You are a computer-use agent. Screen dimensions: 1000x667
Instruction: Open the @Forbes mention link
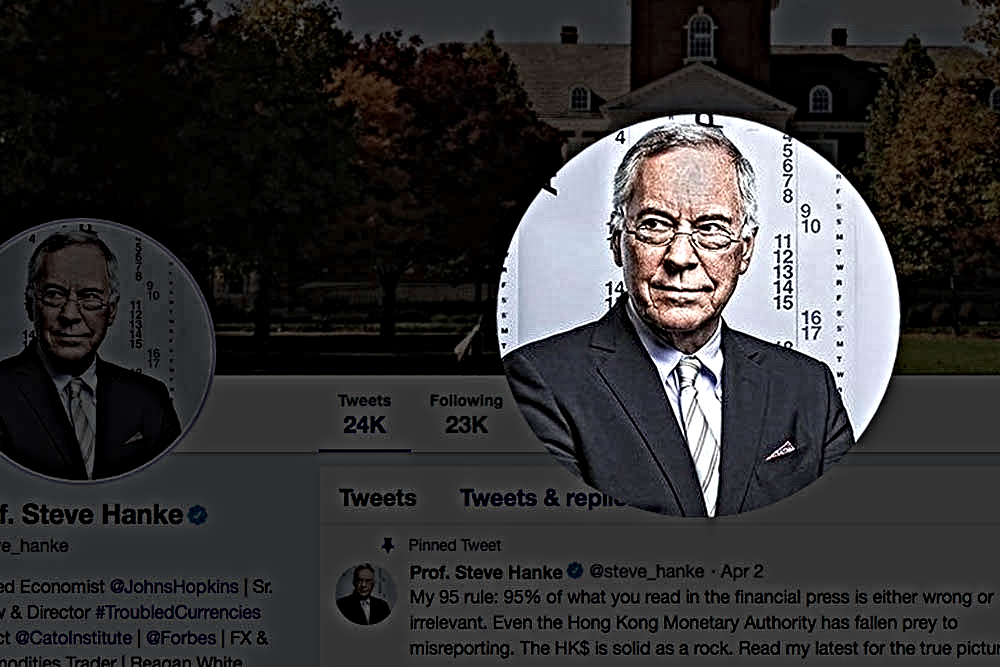(181, 638)
